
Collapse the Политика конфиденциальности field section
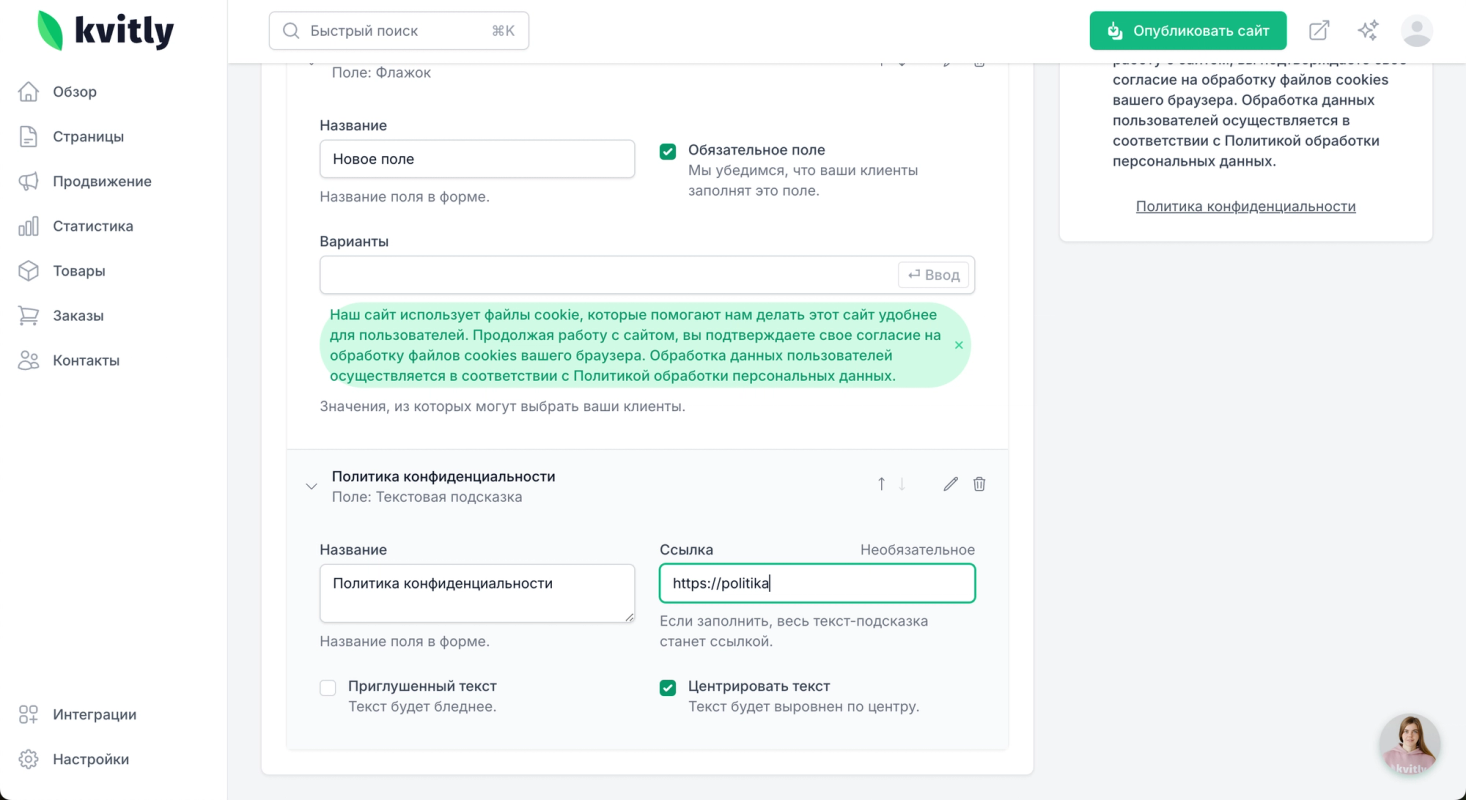(311, 486)
